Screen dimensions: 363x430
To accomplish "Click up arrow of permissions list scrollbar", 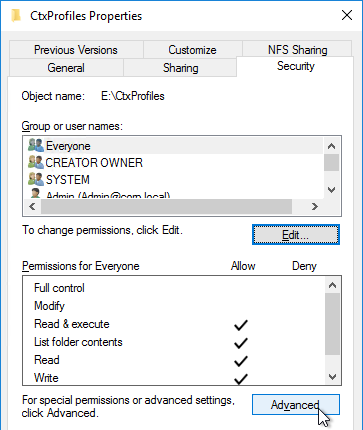I will pos(332,286).
